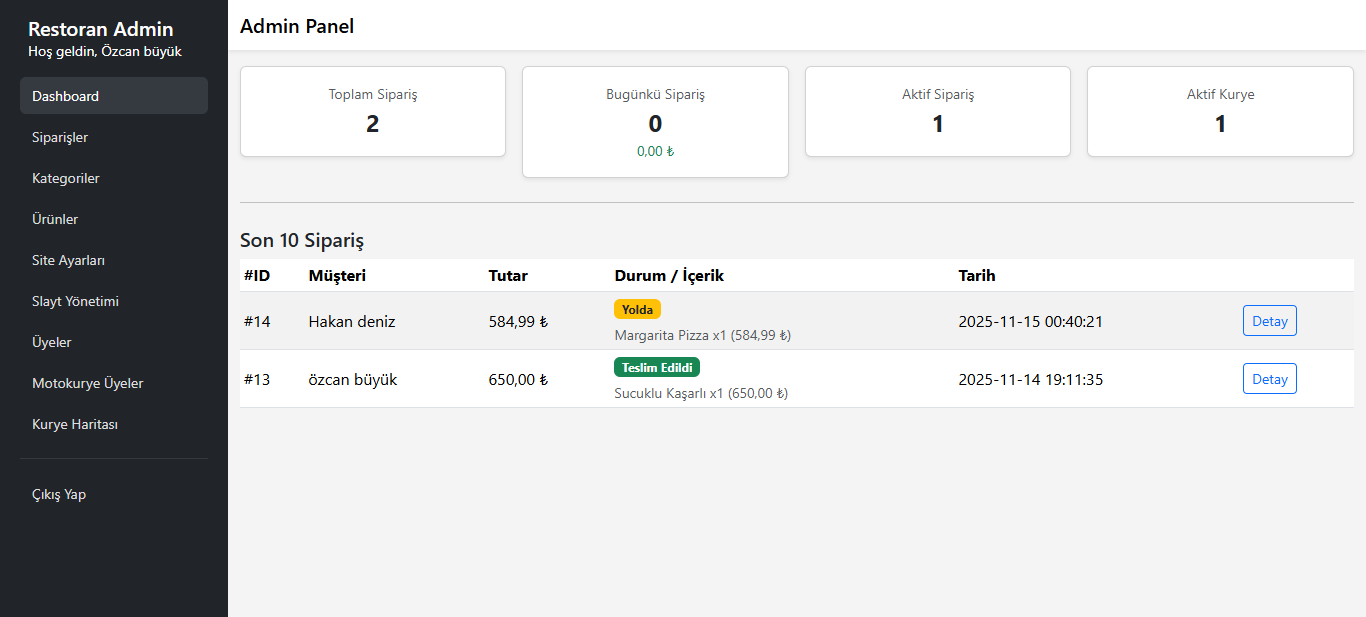1366x617 pixels.
Task: Click the Restoran Admin sidebar title
Action: 100,29
